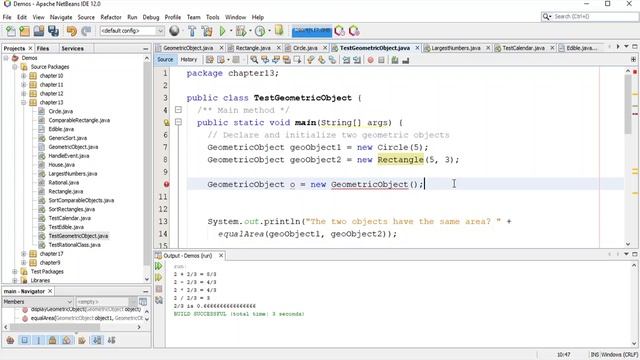Click the Stop square icon in Output panel
The width and height of the screenshot is (640, 360).
(x=159, y=289)
